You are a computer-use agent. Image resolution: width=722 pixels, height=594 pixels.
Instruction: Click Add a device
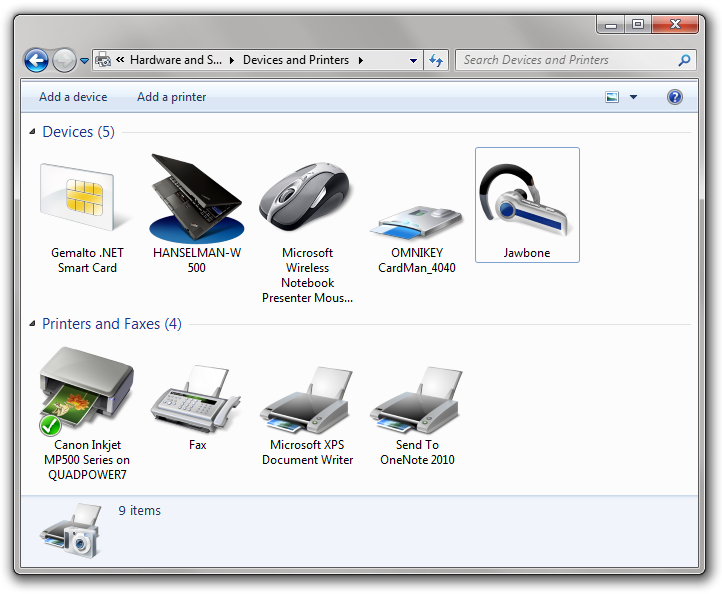tap(73, 97)
